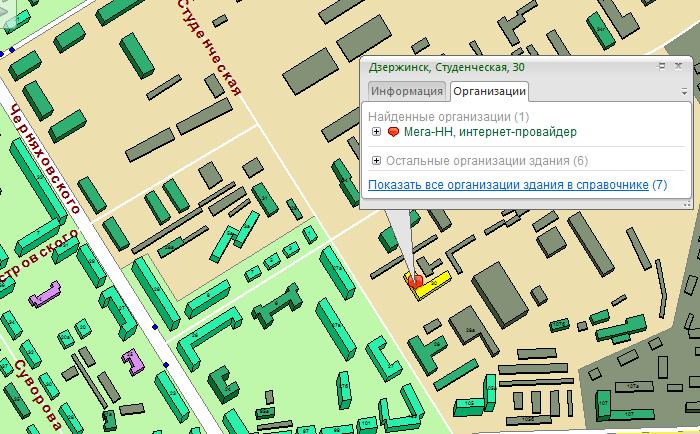Image resolution: width=700 pixels, height=434 pixels.
Task: Expand the Мега-НН organization entry
Action: (376, 132)
